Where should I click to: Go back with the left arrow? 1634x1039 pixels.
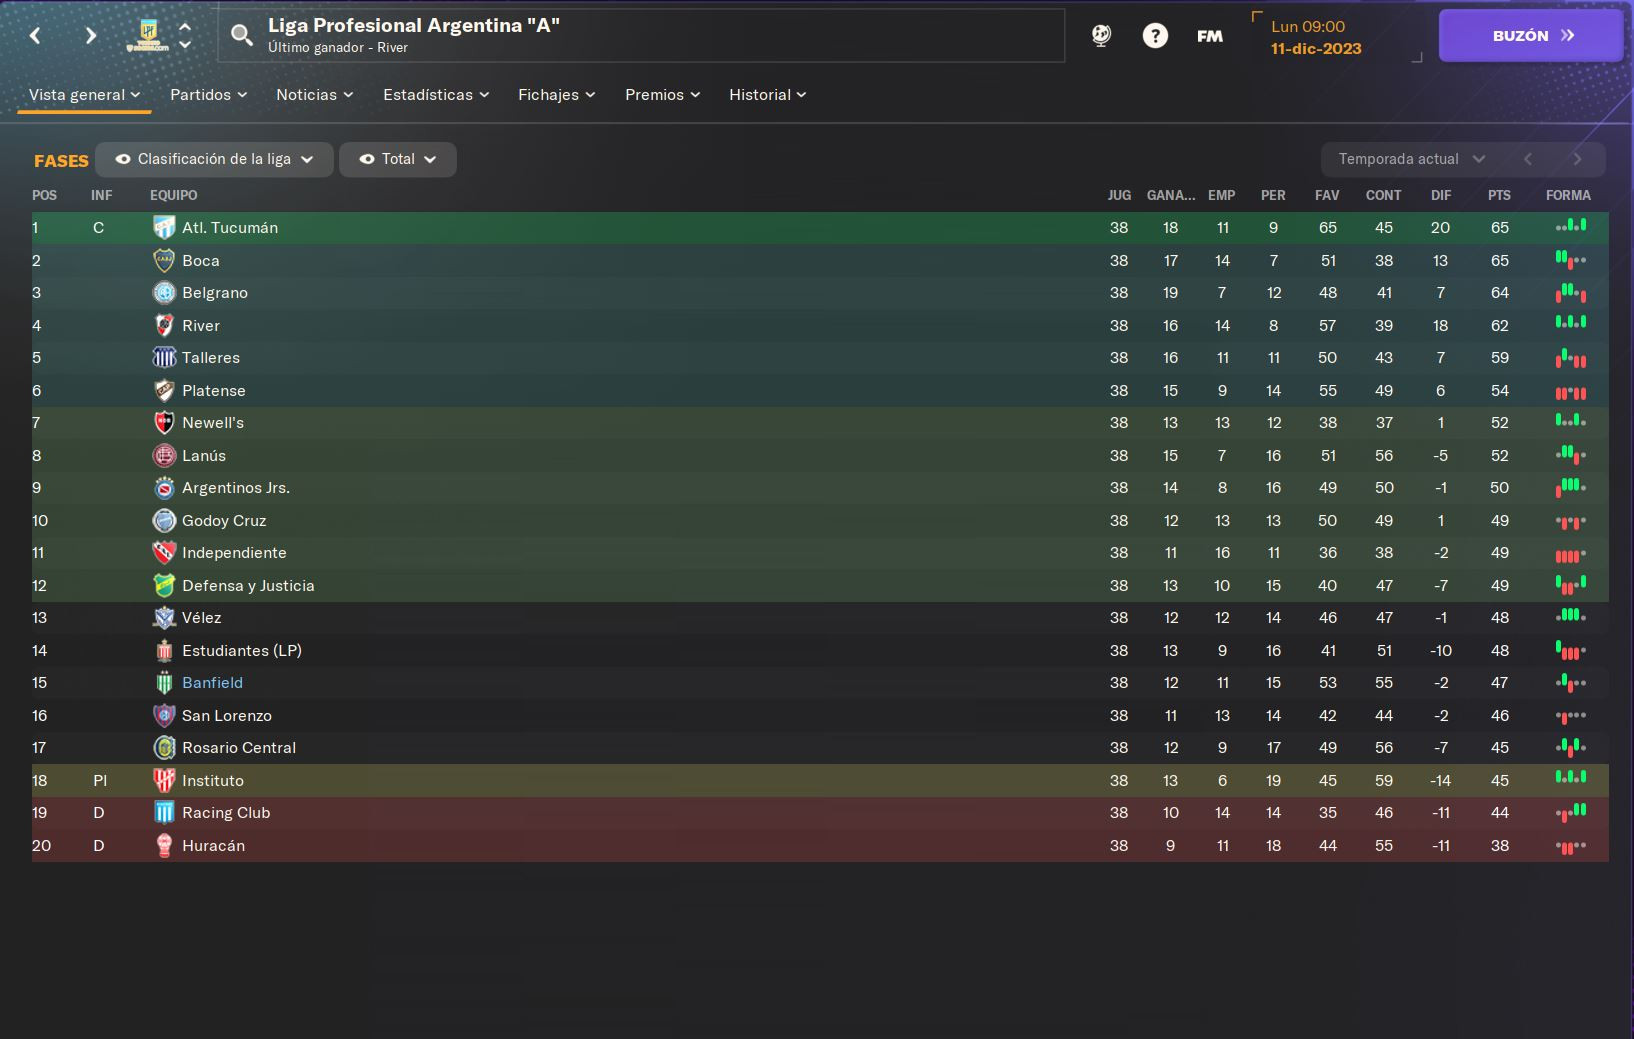click(x=36, y=36)
